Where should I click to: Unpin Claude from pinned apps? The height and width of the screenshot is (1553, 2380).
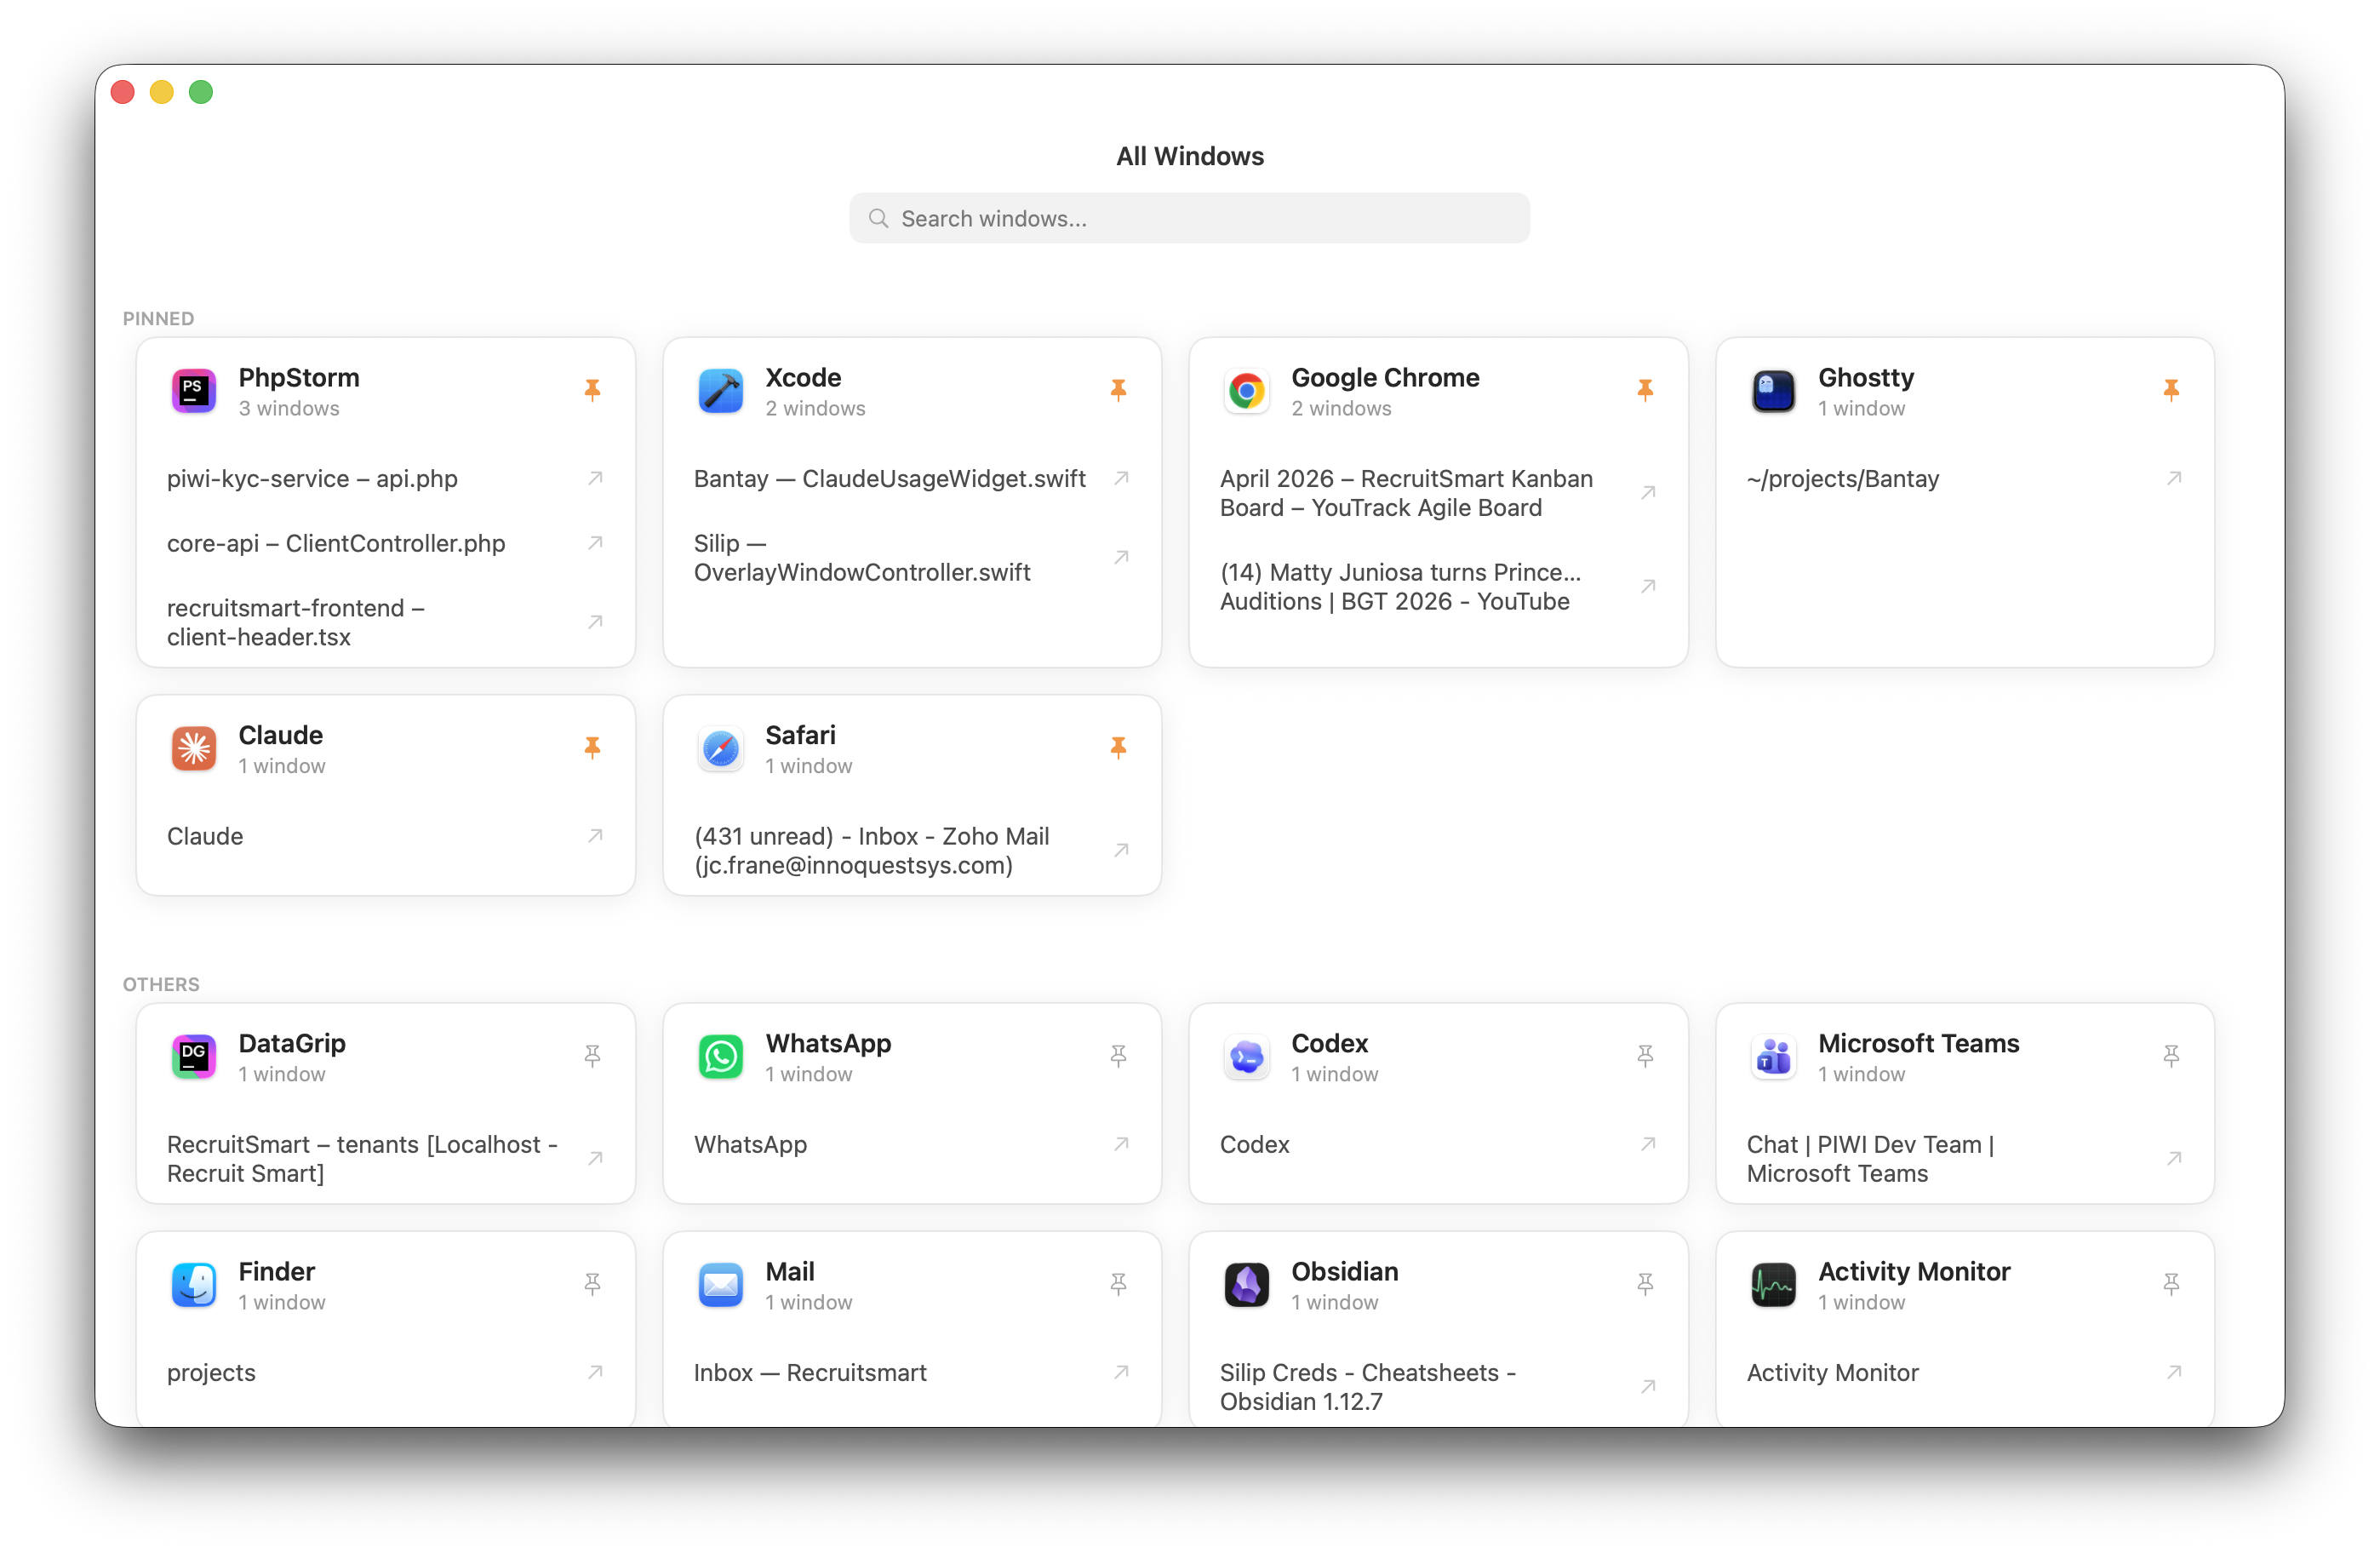point(592,748)
